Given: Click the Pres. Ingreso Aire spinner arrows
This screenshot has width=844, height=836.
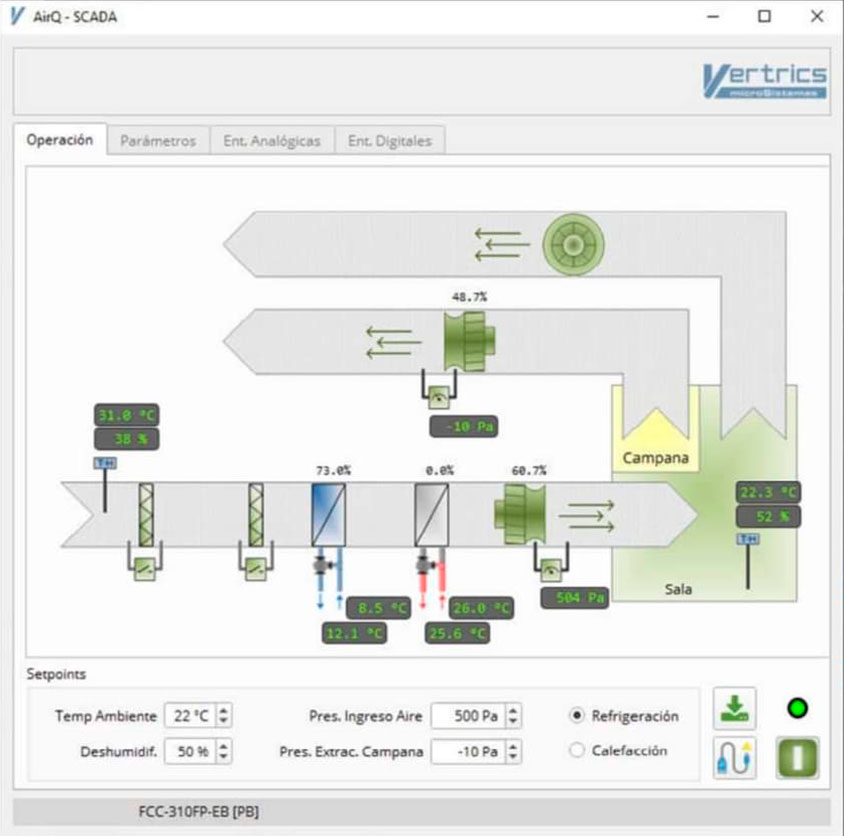Looking at the screenshot, I should point(513,716).
